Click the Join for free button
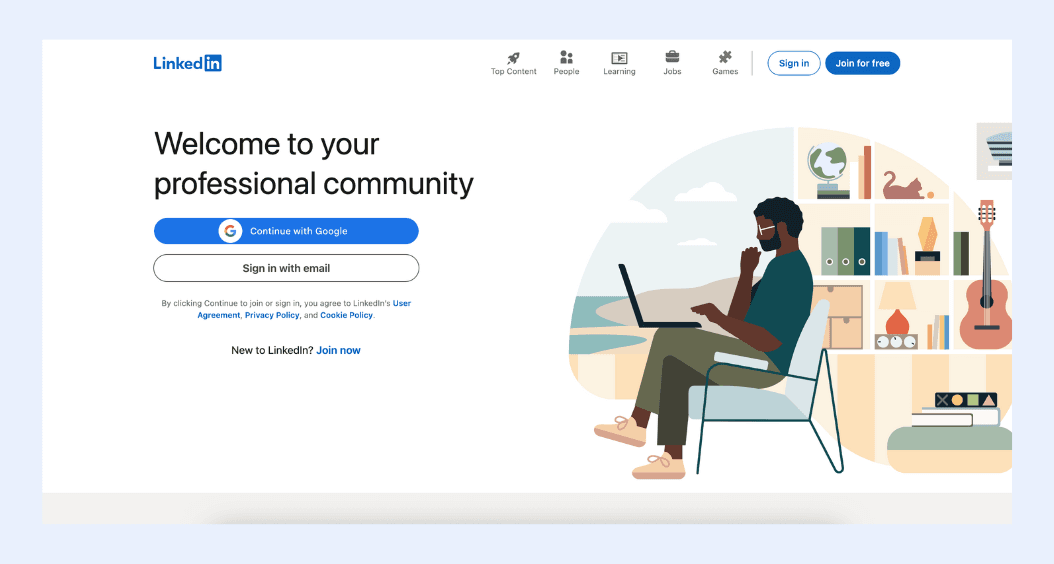1054x564 pixels. point(862,63)
